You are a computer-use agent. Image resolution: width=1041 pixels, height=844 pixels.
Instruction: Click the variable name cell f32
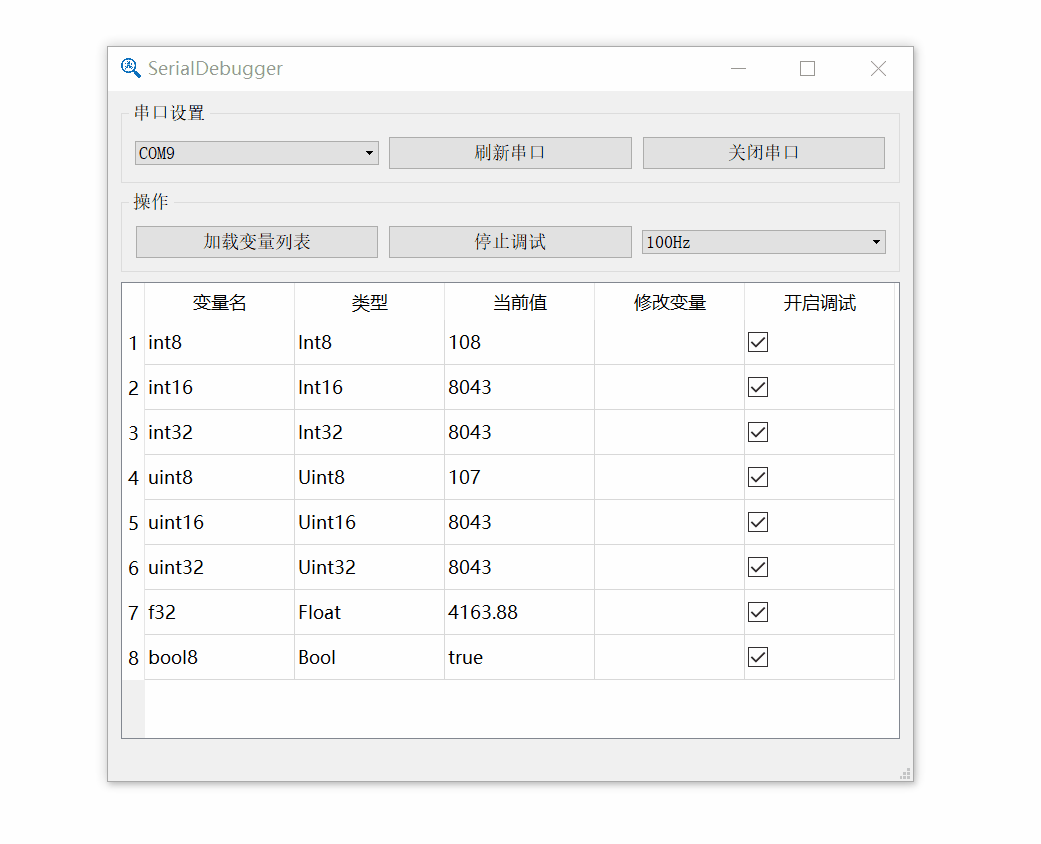[219, 612]
